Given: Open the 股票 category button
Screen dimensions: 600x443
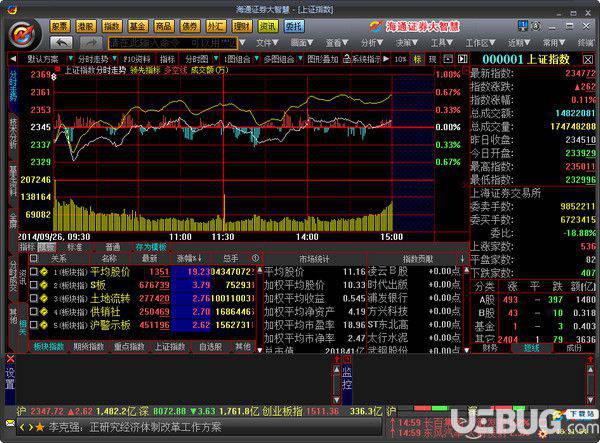Looking at the screenshot, I should coord(59,26).
